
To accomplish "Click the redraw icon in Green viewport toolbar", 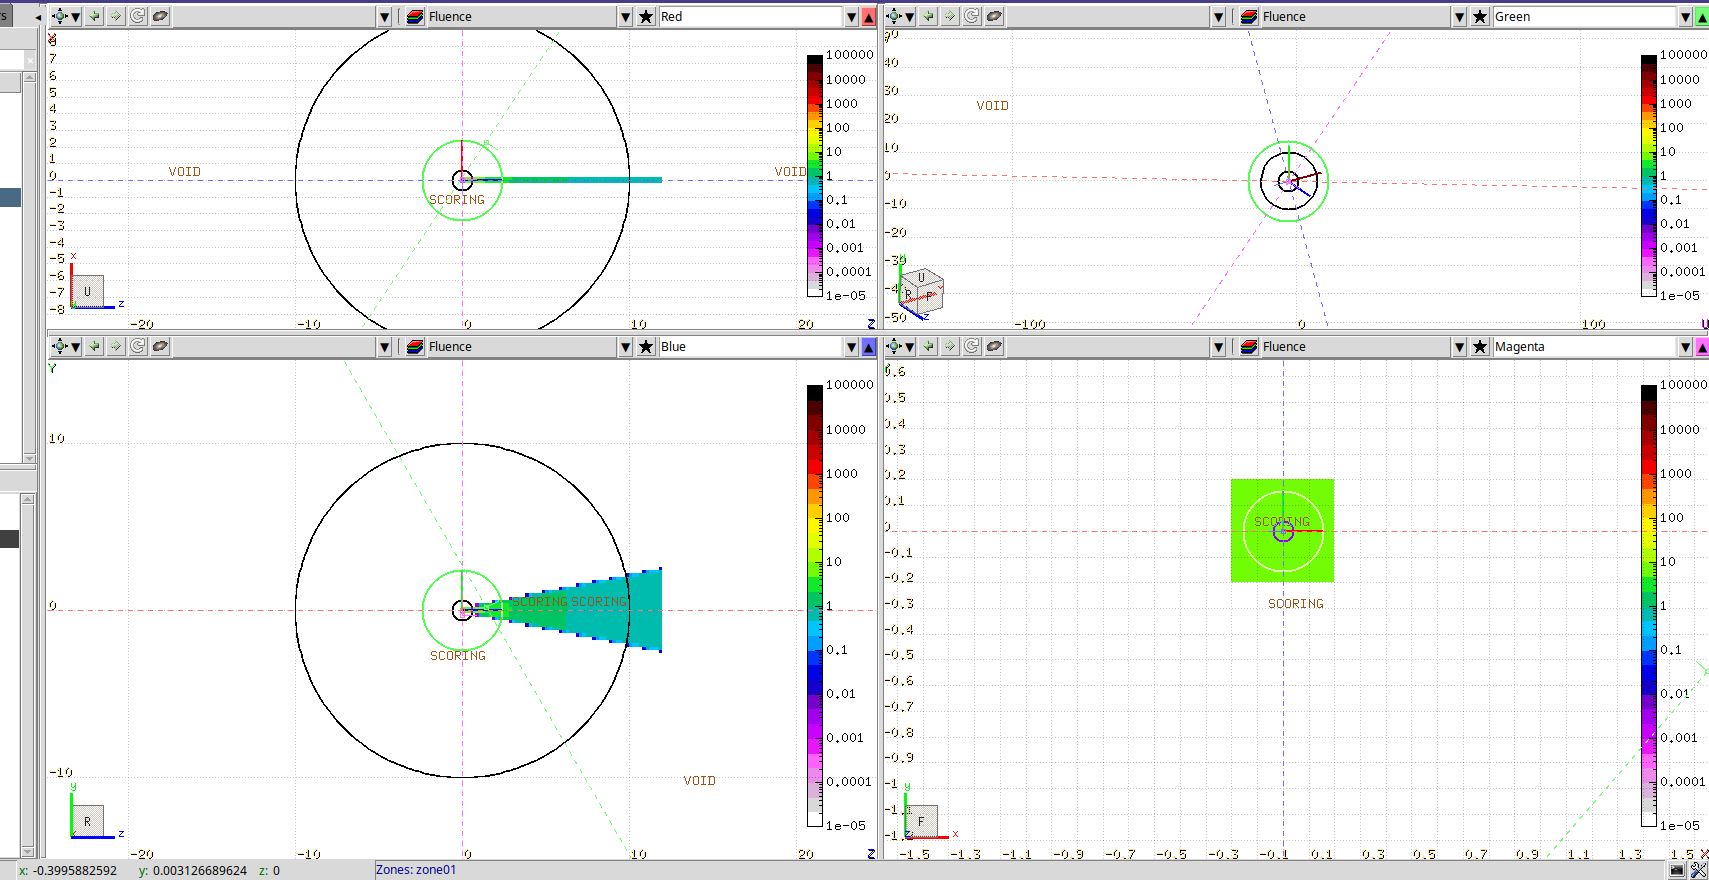I will 972,16.
